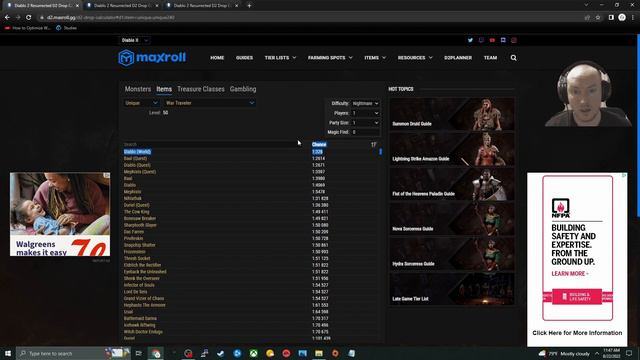Screen dimensions: 640x360
Task: Open the Party Size dropdown
Action: [x=365, y=123]
